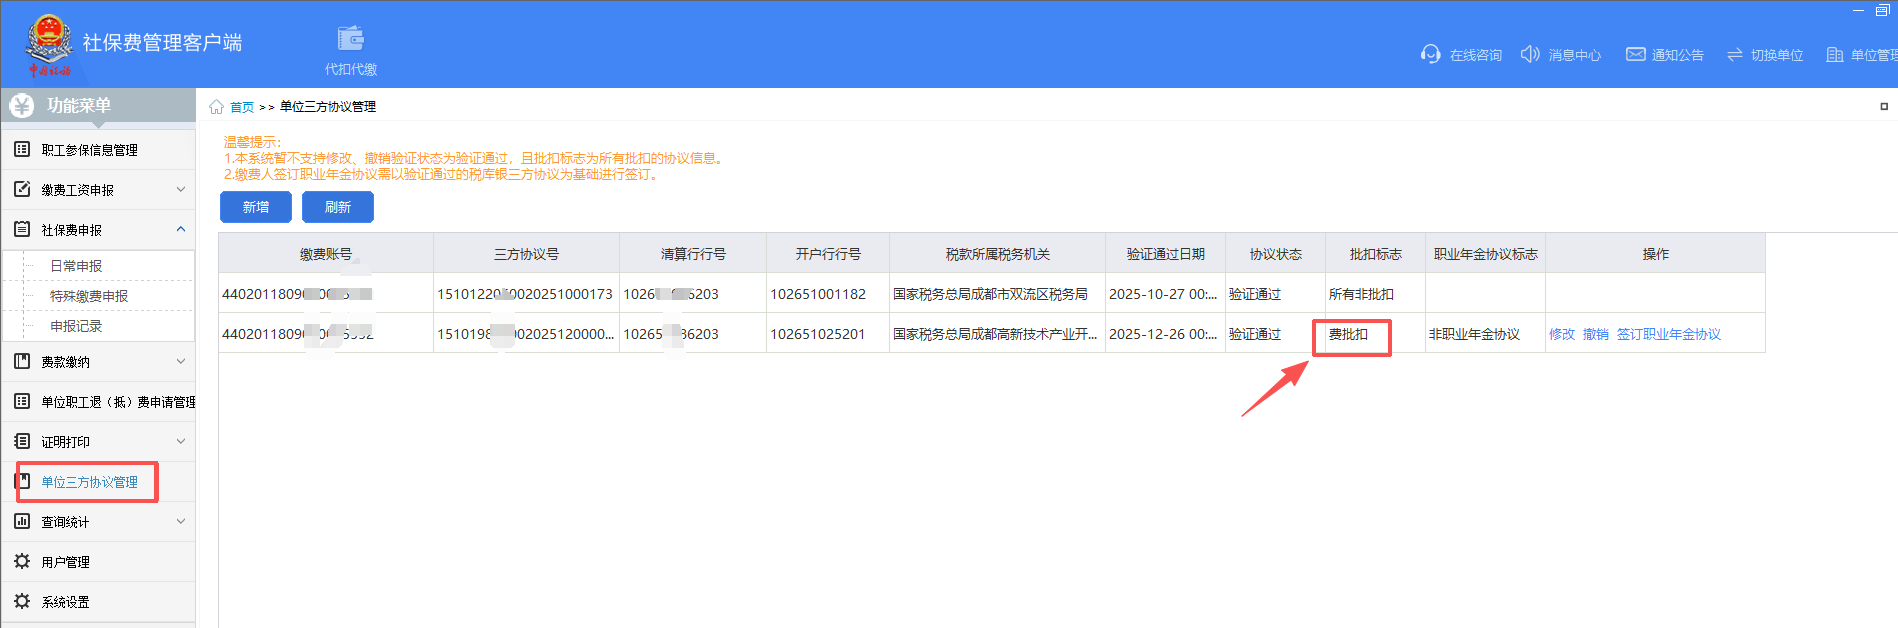
Task: Click the 用户管理 gear icon
Action: tap(22, 562)
